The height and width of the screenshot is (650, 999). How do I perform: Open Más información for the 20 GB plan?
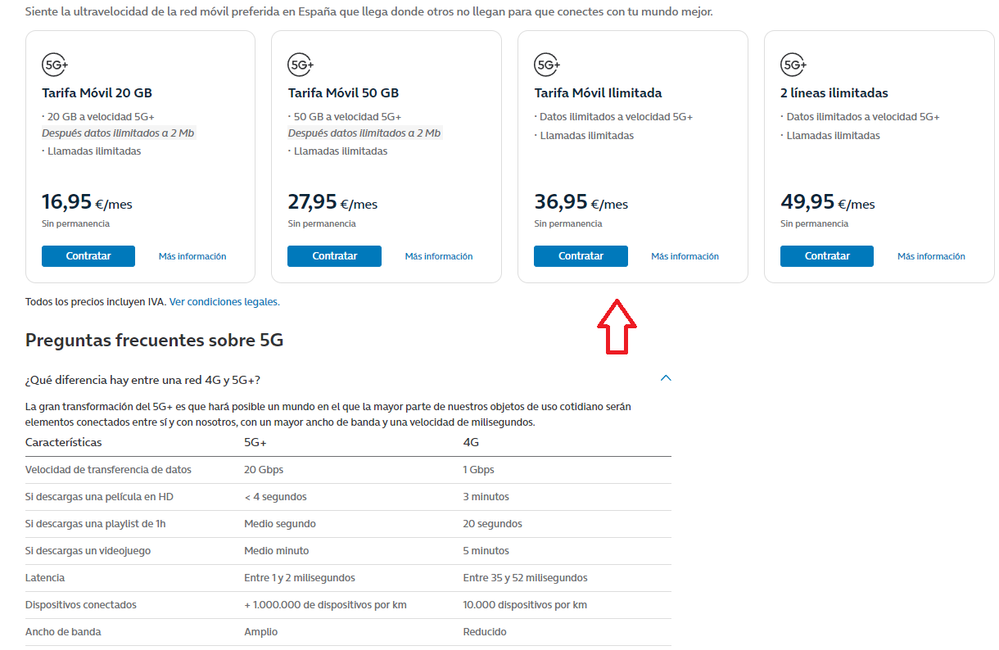[x=192, y=257]
